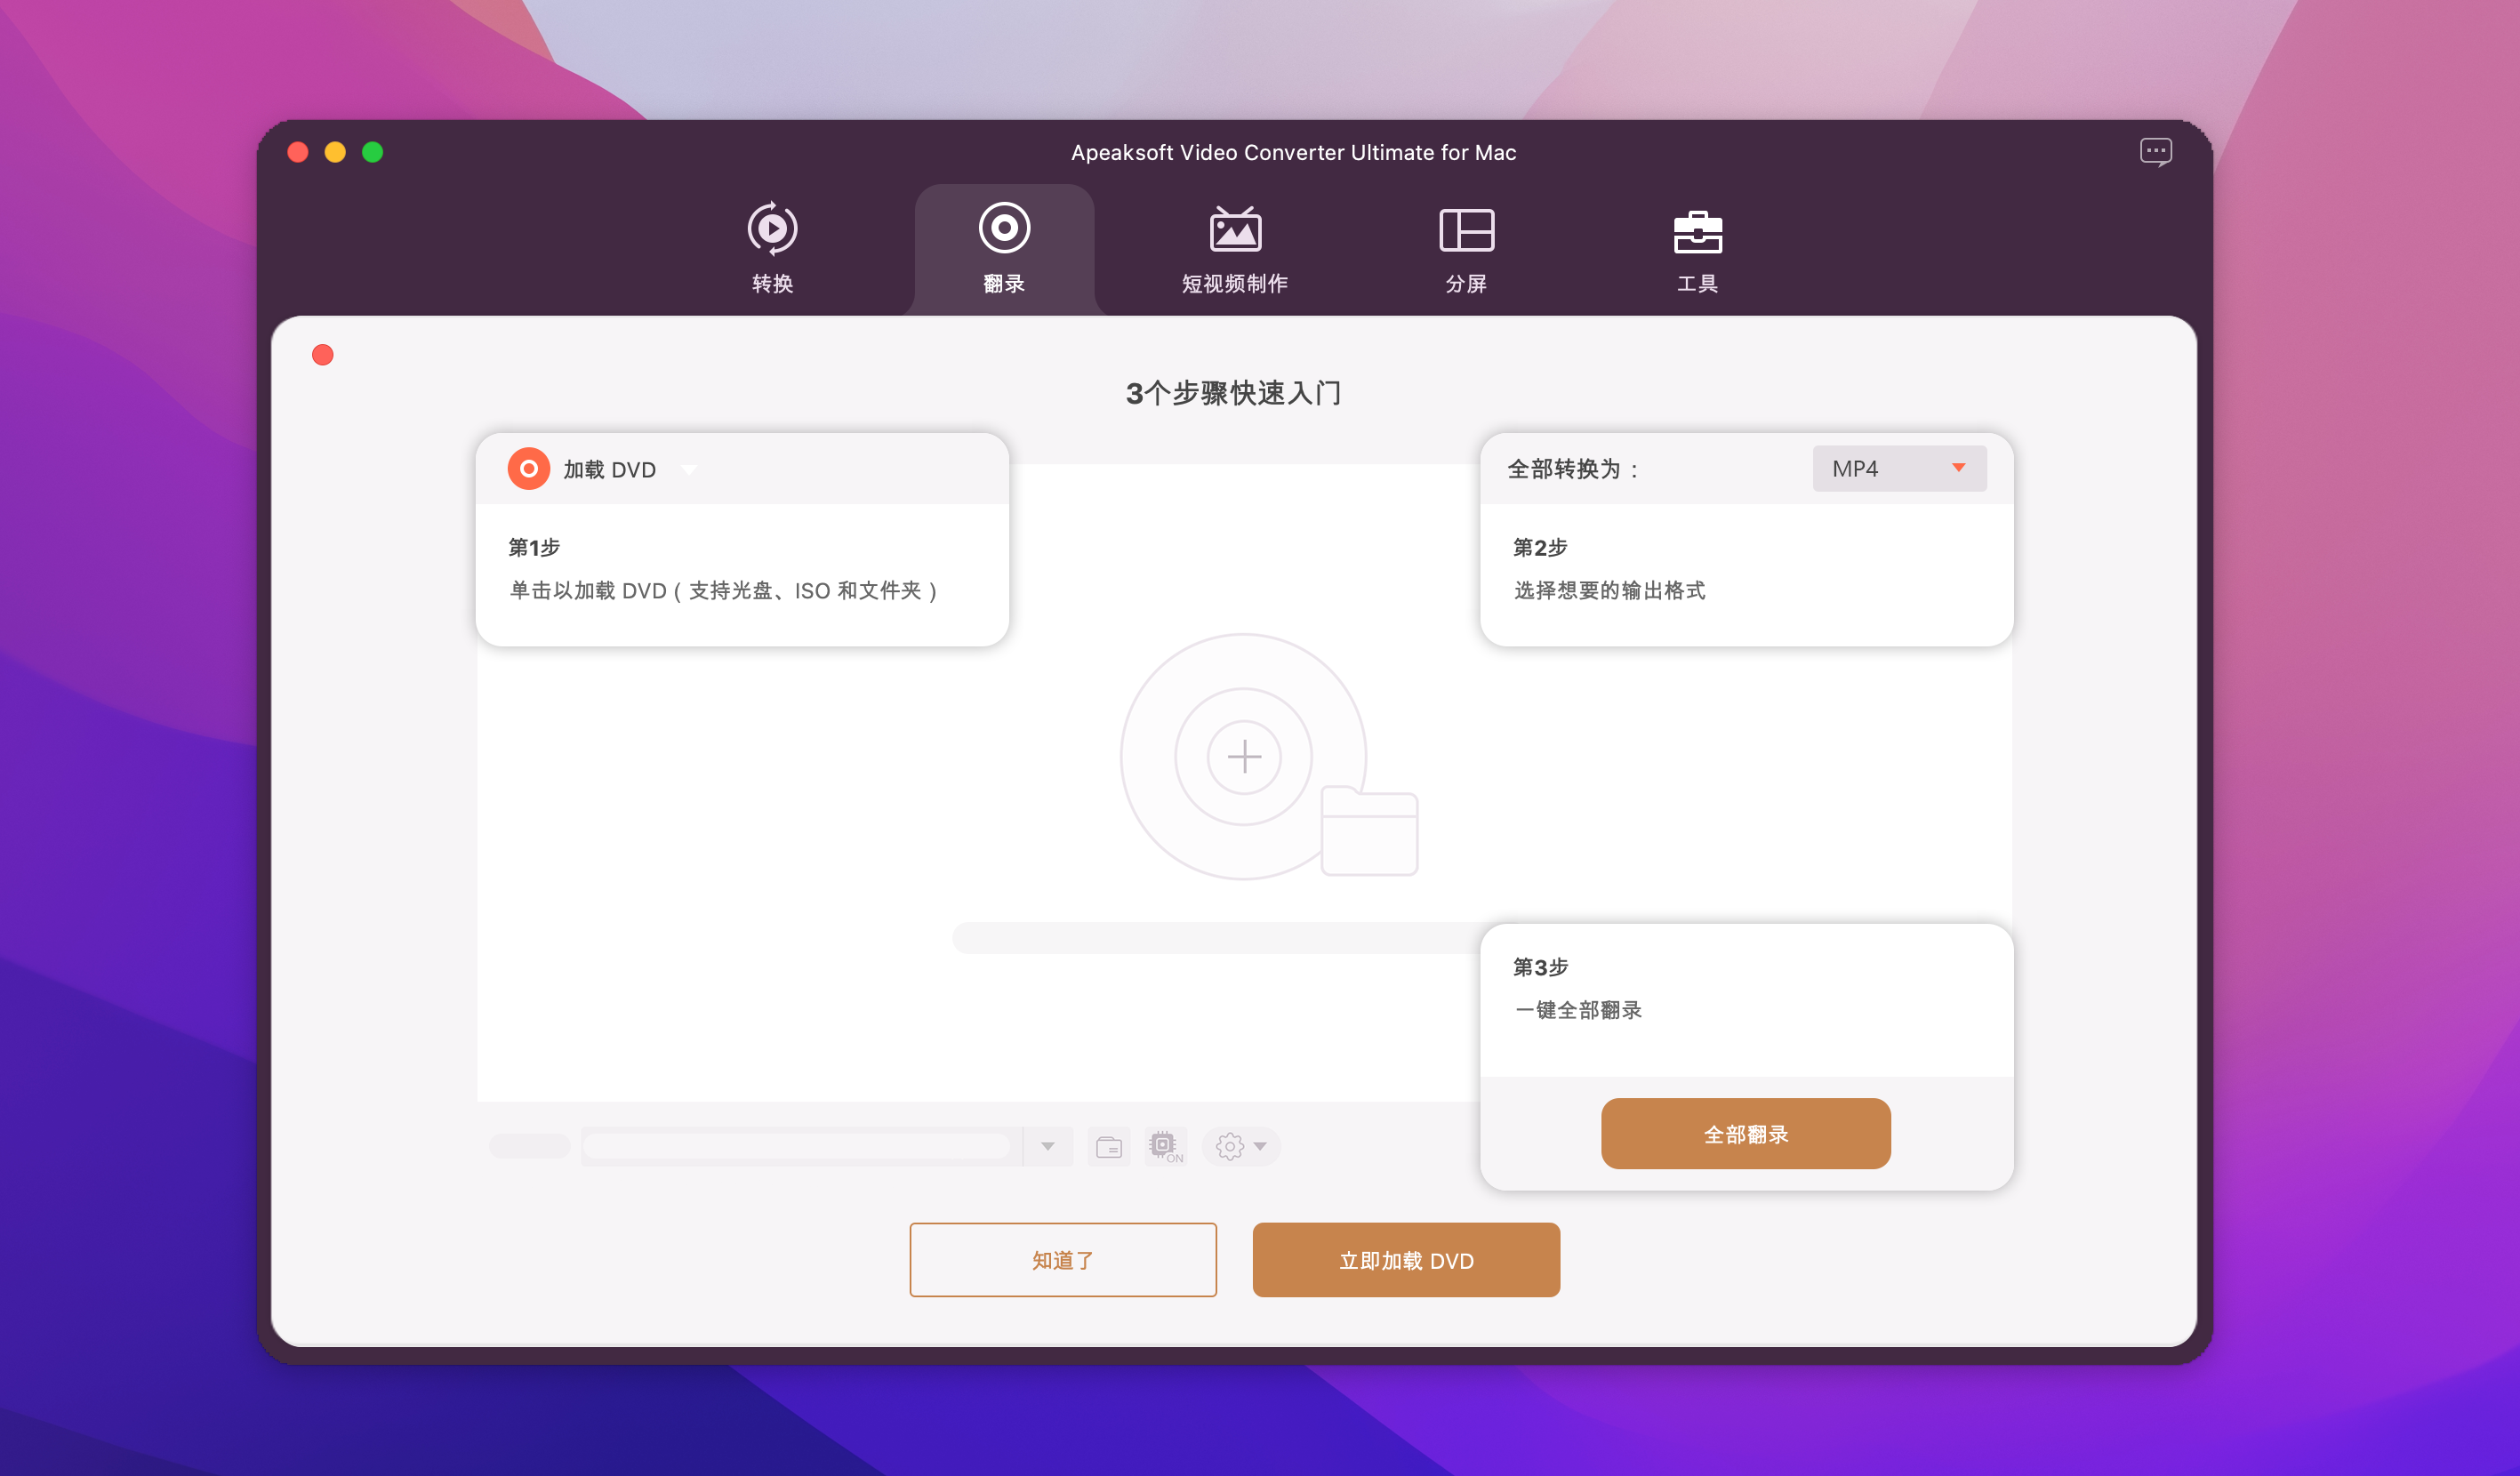Open the 转换 converter icon
The width and height of the screenshot is (2520, 1476).
coord(772,229)
